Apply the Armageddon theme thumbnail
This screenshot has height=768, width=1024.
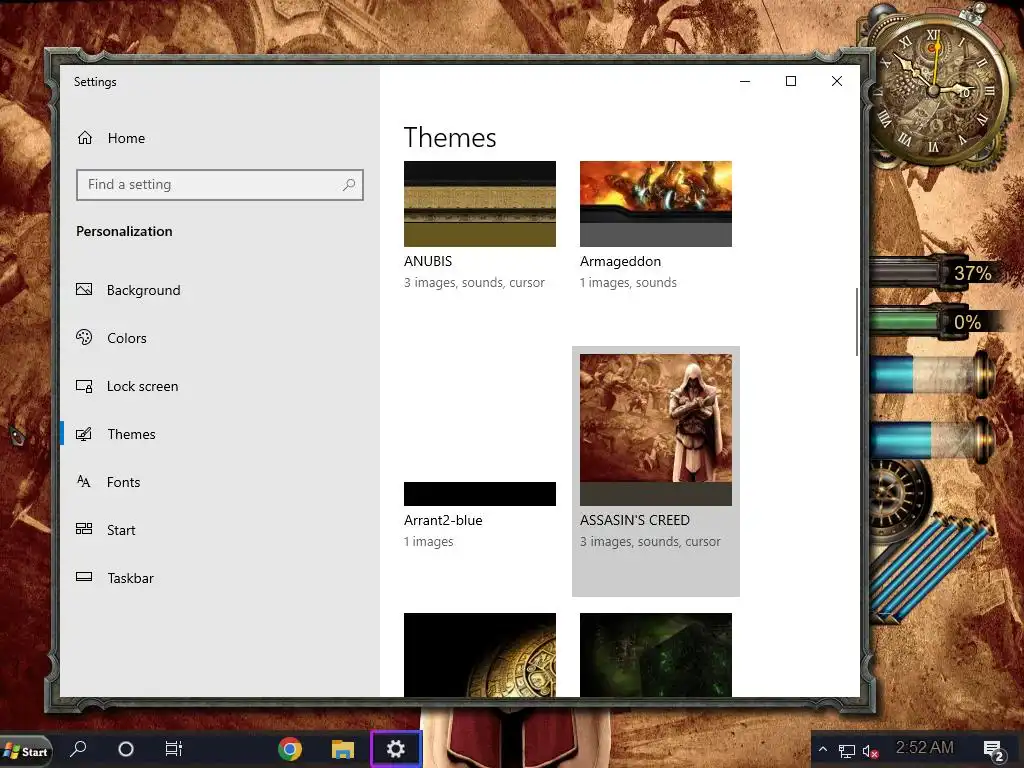pyautogui.click(x=656, y=204)
